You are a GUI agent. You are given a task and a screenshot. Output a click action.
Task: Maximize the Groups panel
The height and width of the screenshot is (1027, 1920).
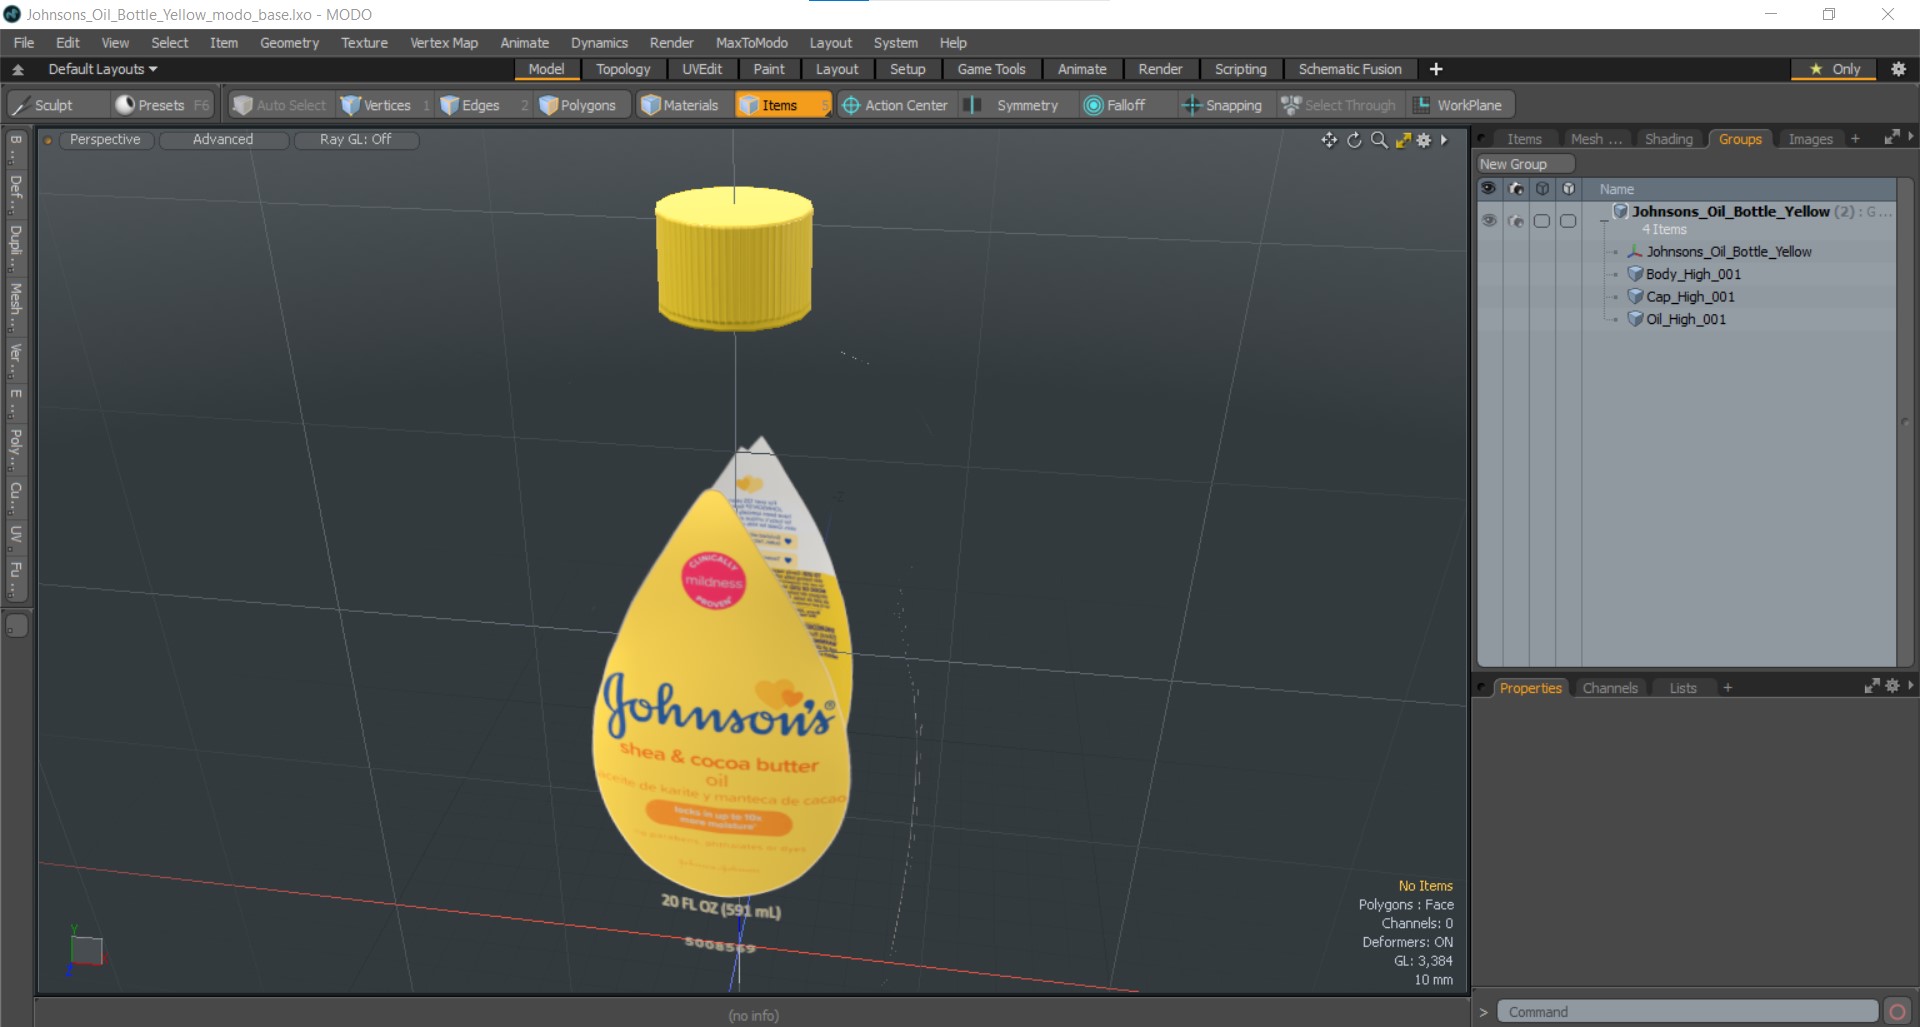coord(1891,137)
